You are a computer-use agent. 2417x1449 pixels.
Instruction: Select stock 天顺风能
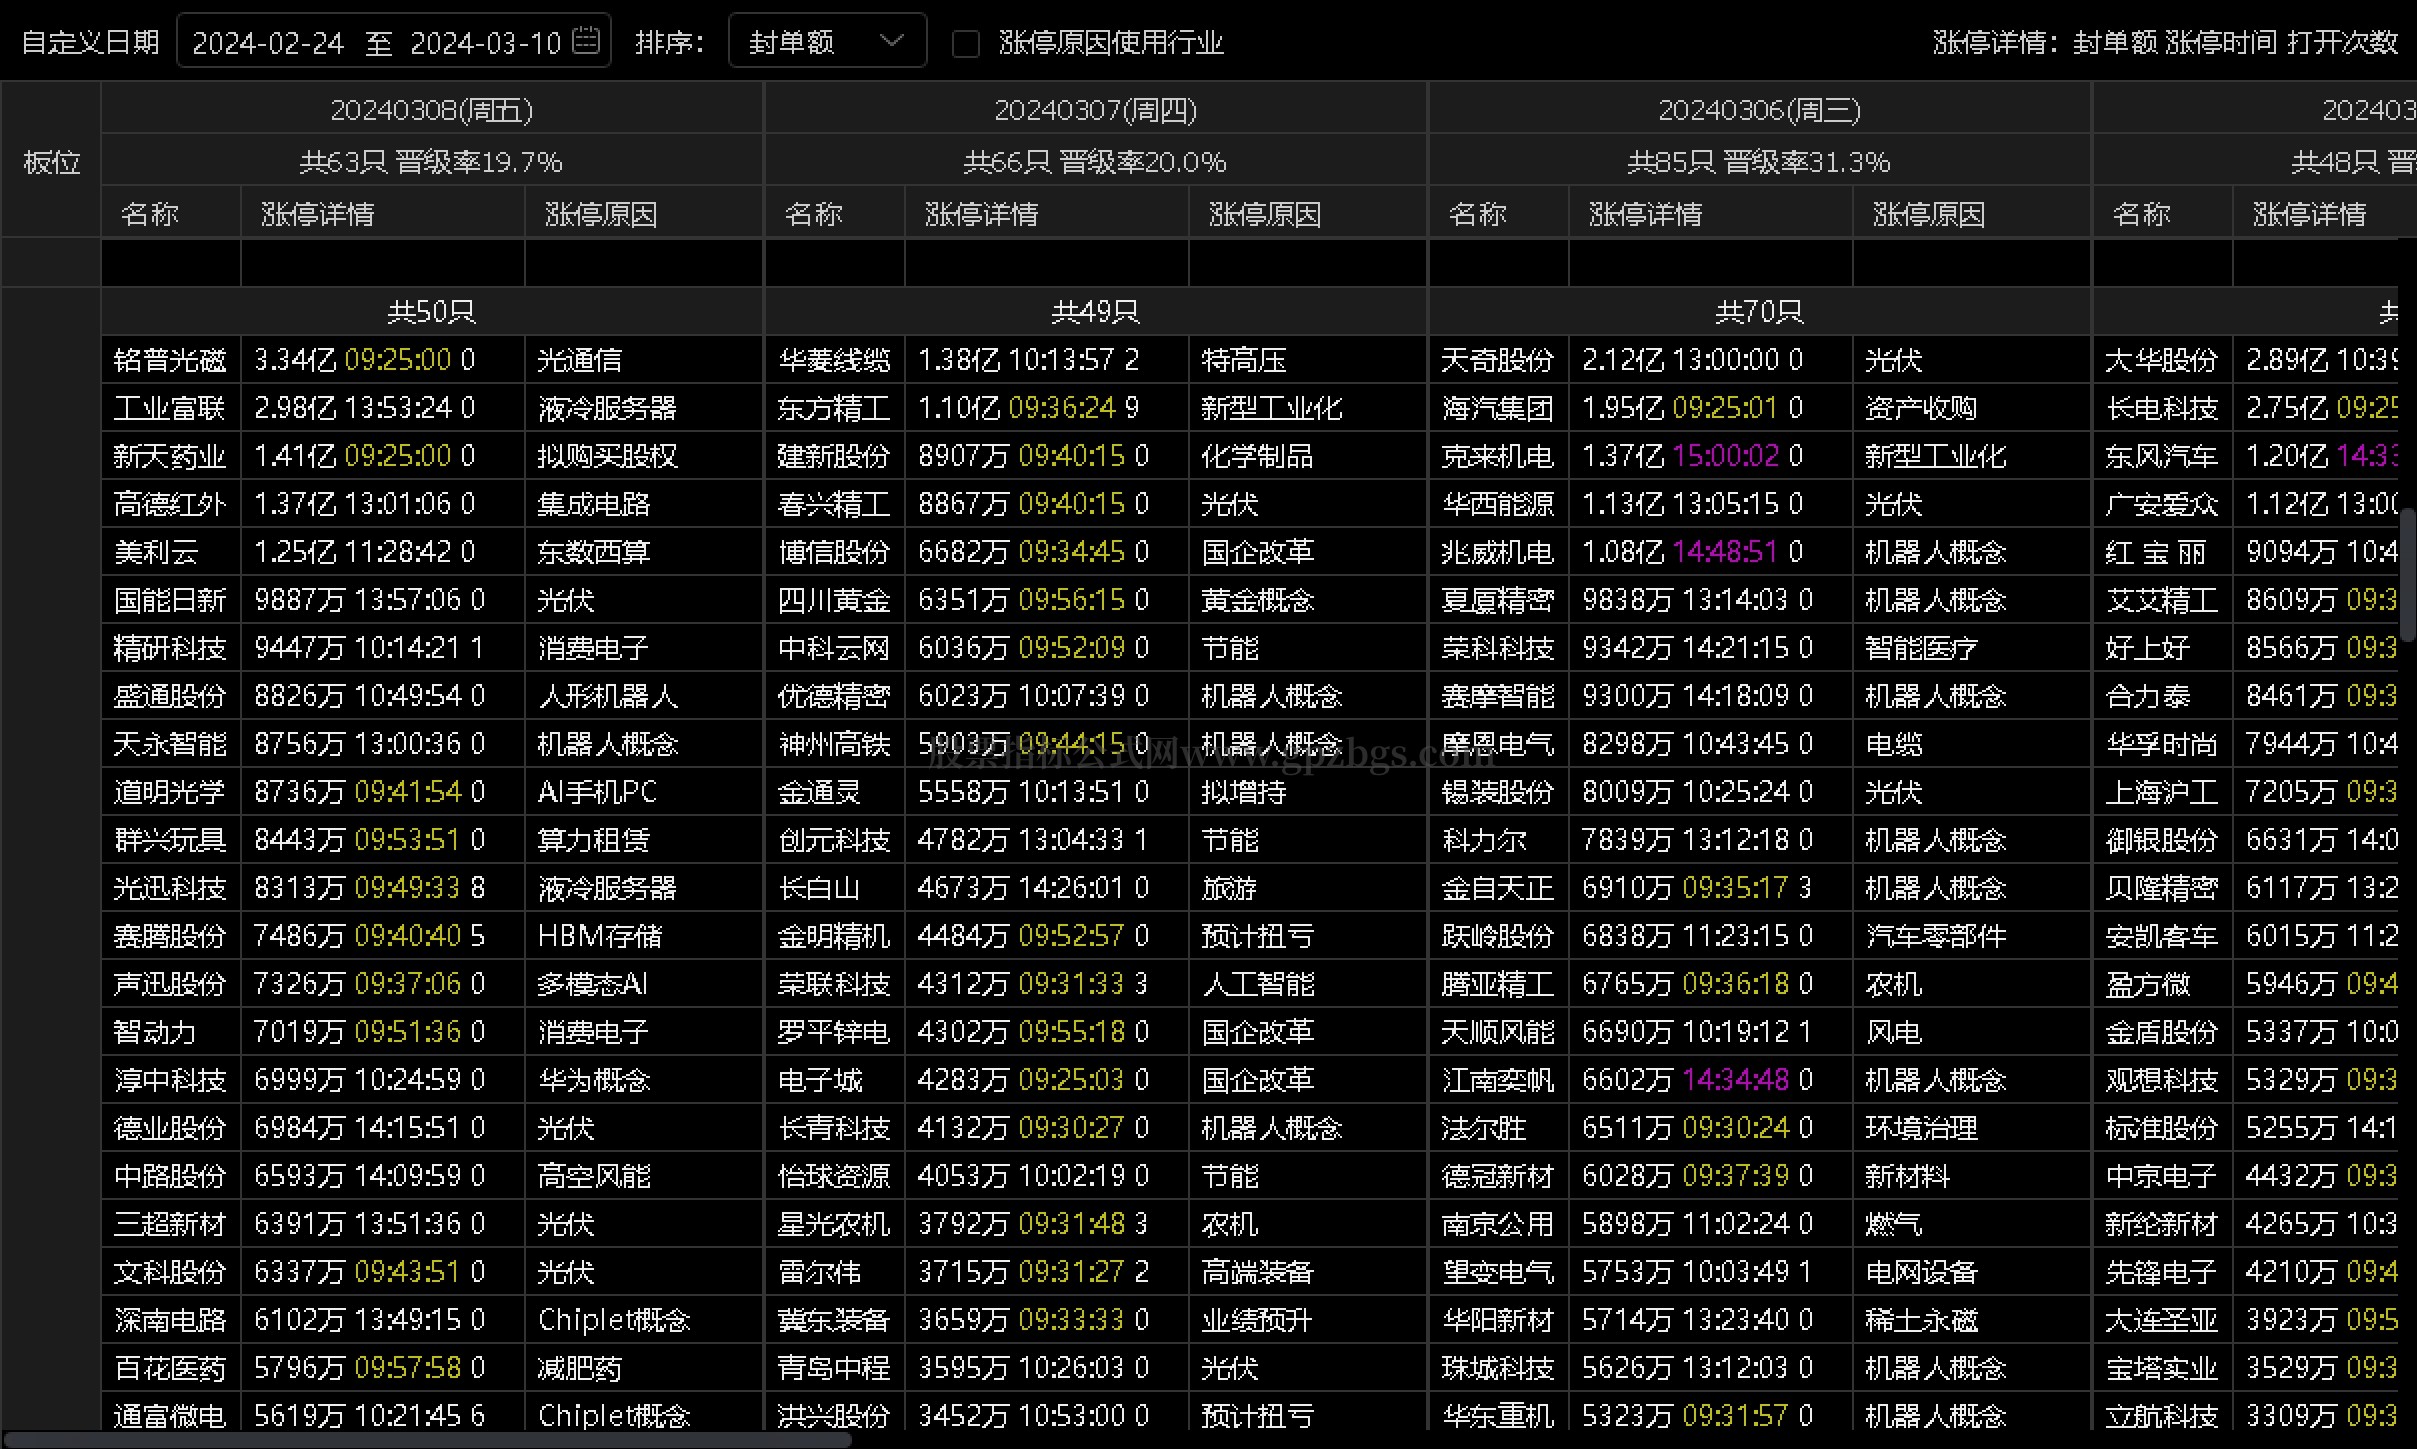click(x=1498, y=1031)
